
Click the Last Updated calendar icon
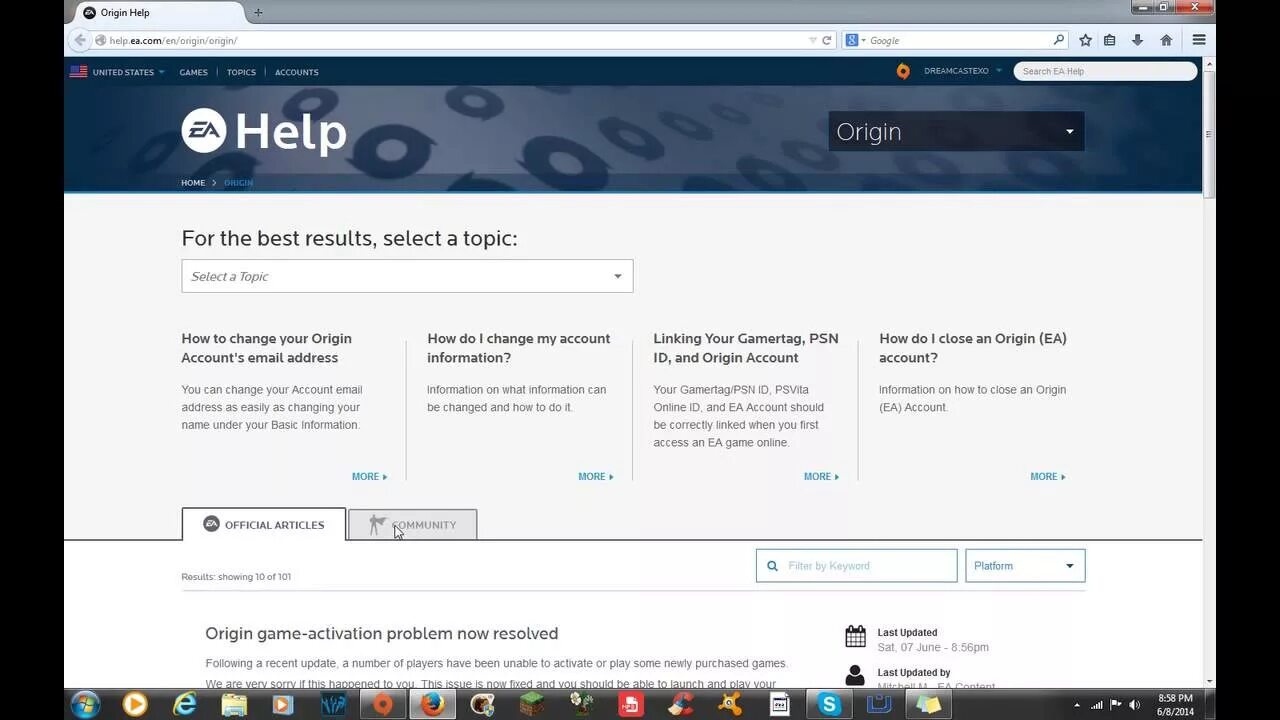pos(855,636)
